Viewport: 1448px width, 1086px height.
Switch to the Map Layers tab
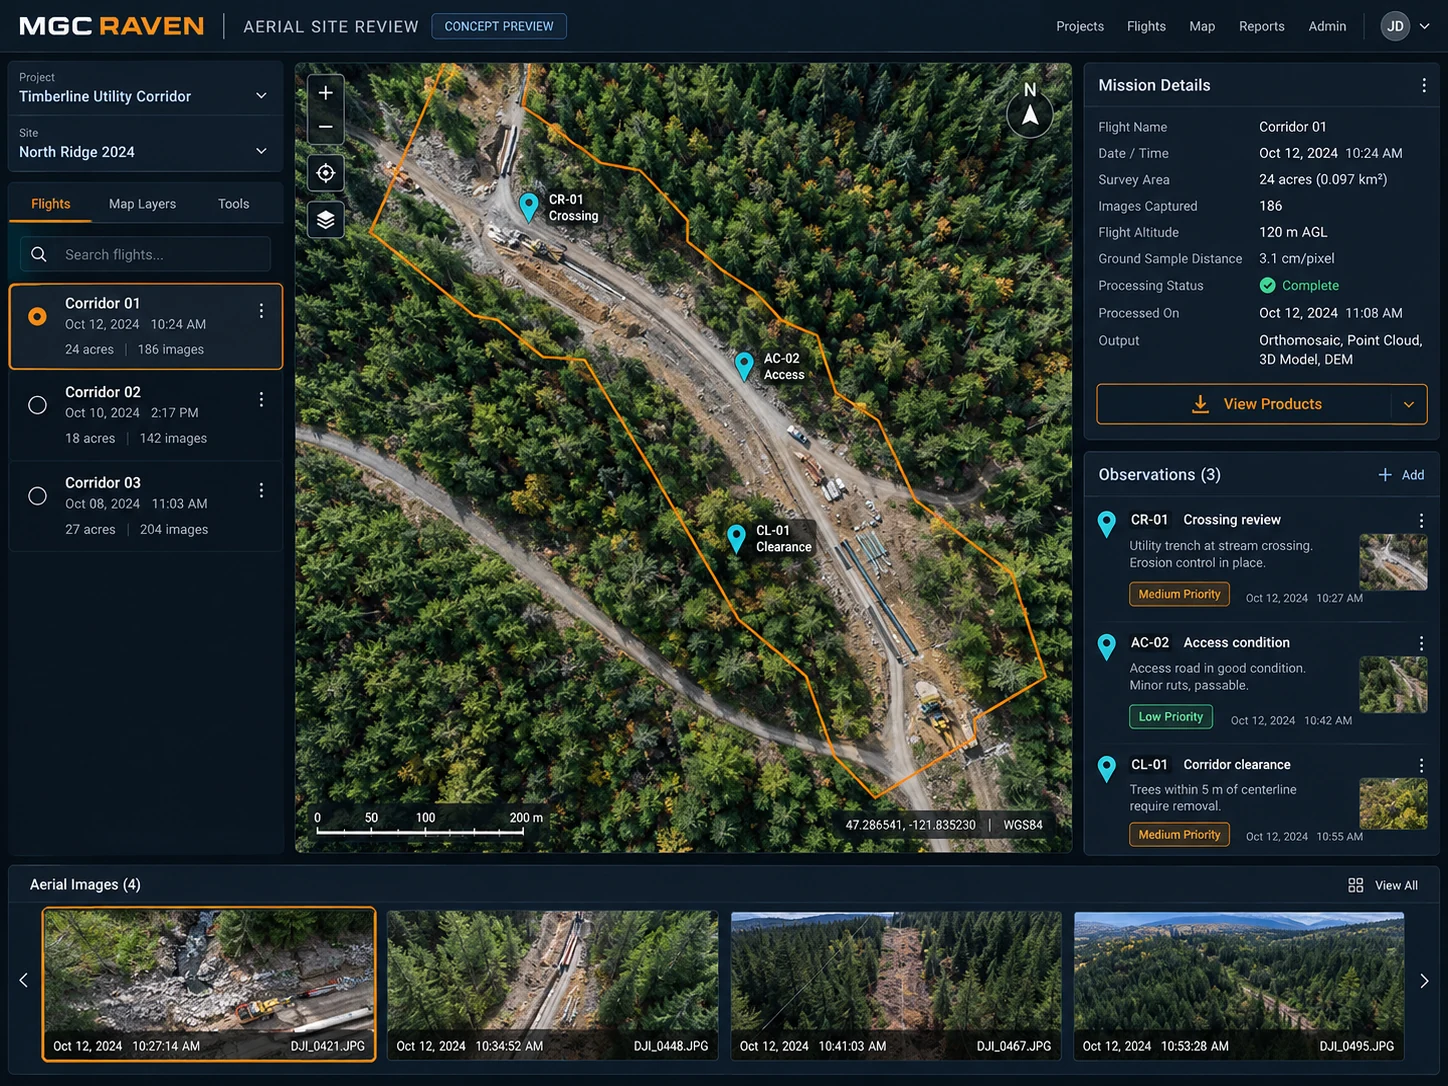coord(142,204)
